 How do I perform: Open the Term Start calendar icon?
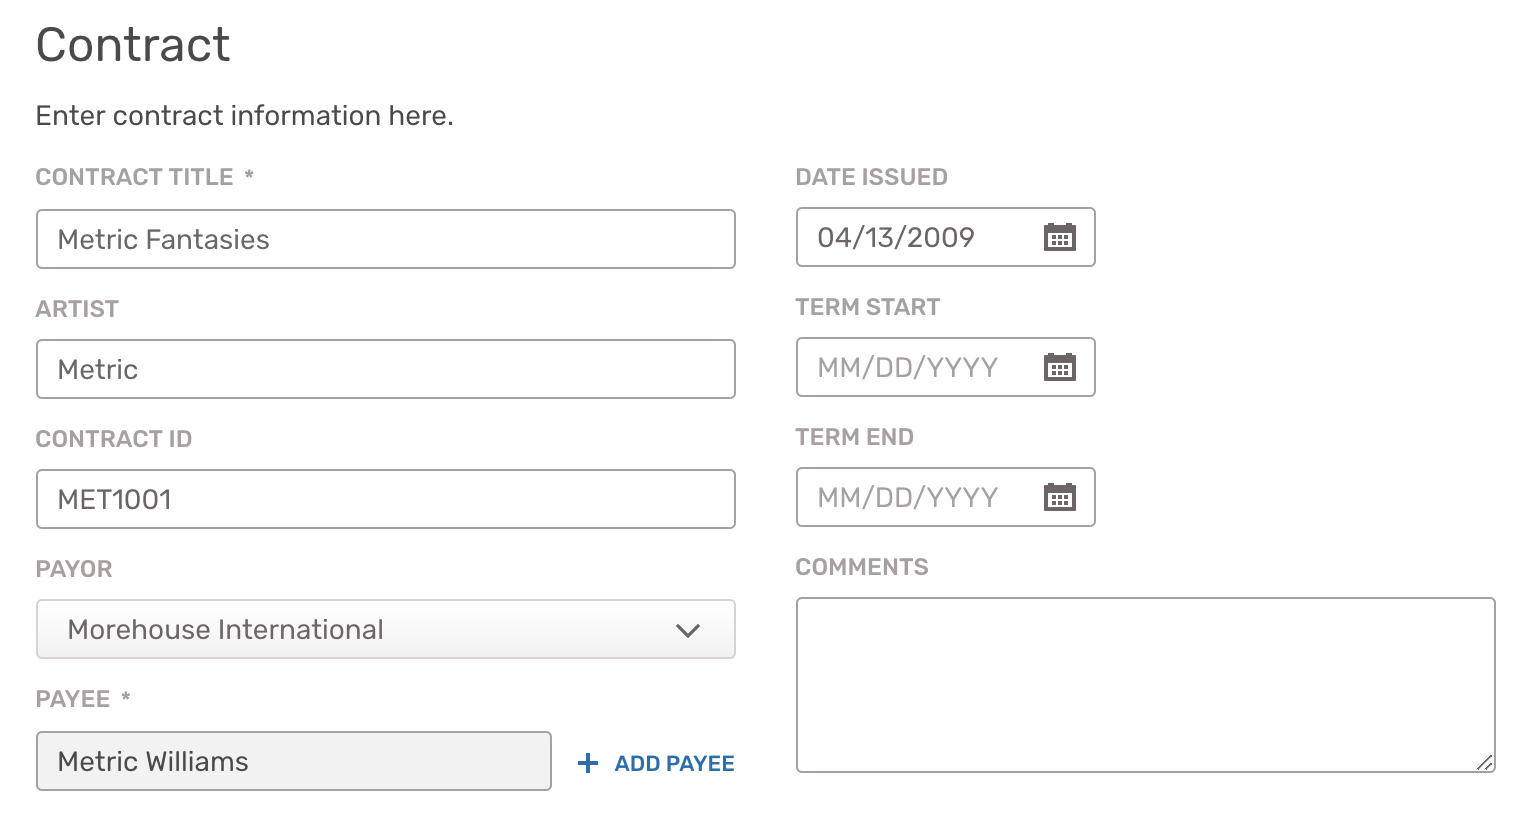[1059, 367]
